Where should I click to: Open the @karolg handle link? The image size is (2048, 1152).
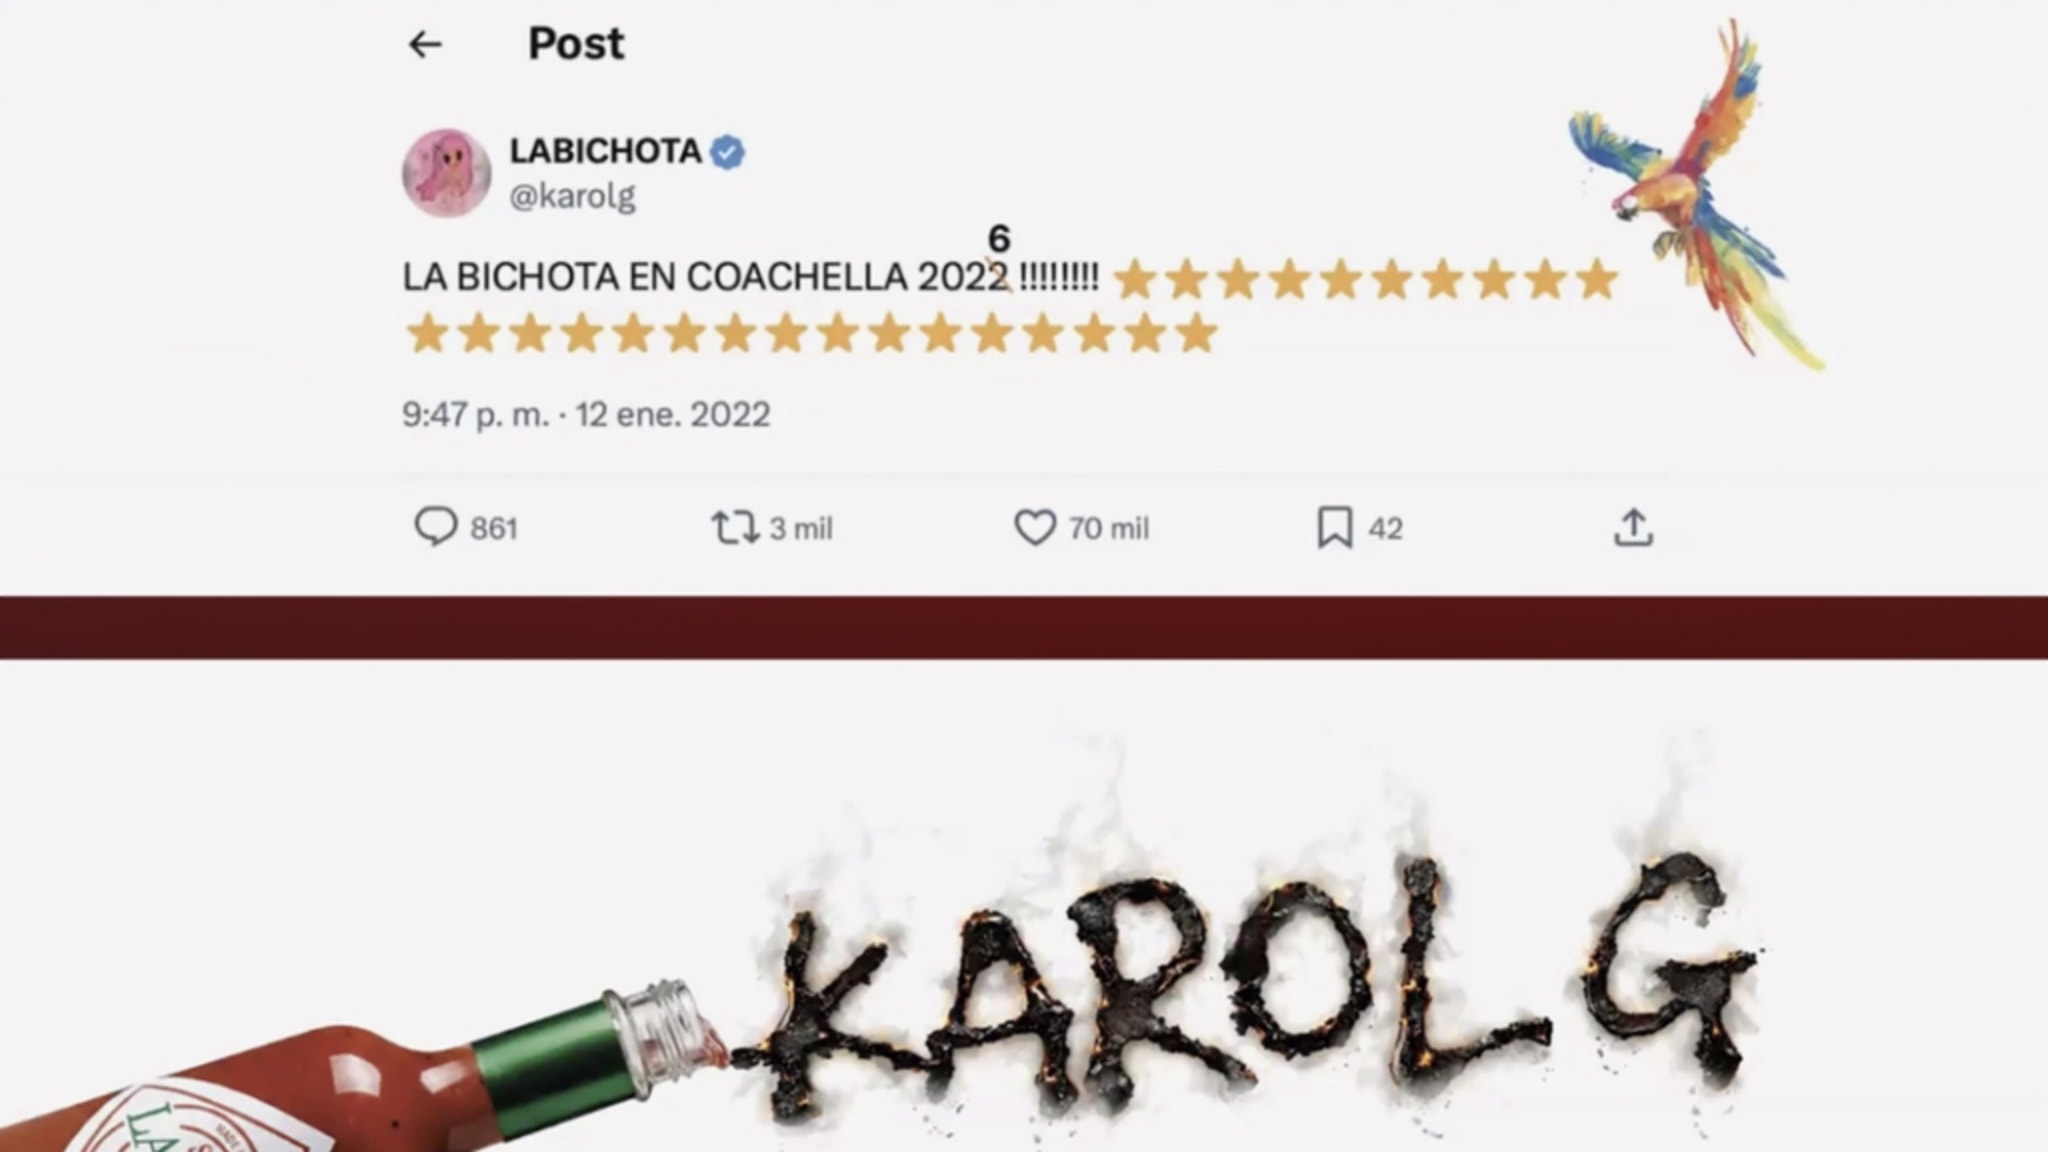[x=572, y=196]
